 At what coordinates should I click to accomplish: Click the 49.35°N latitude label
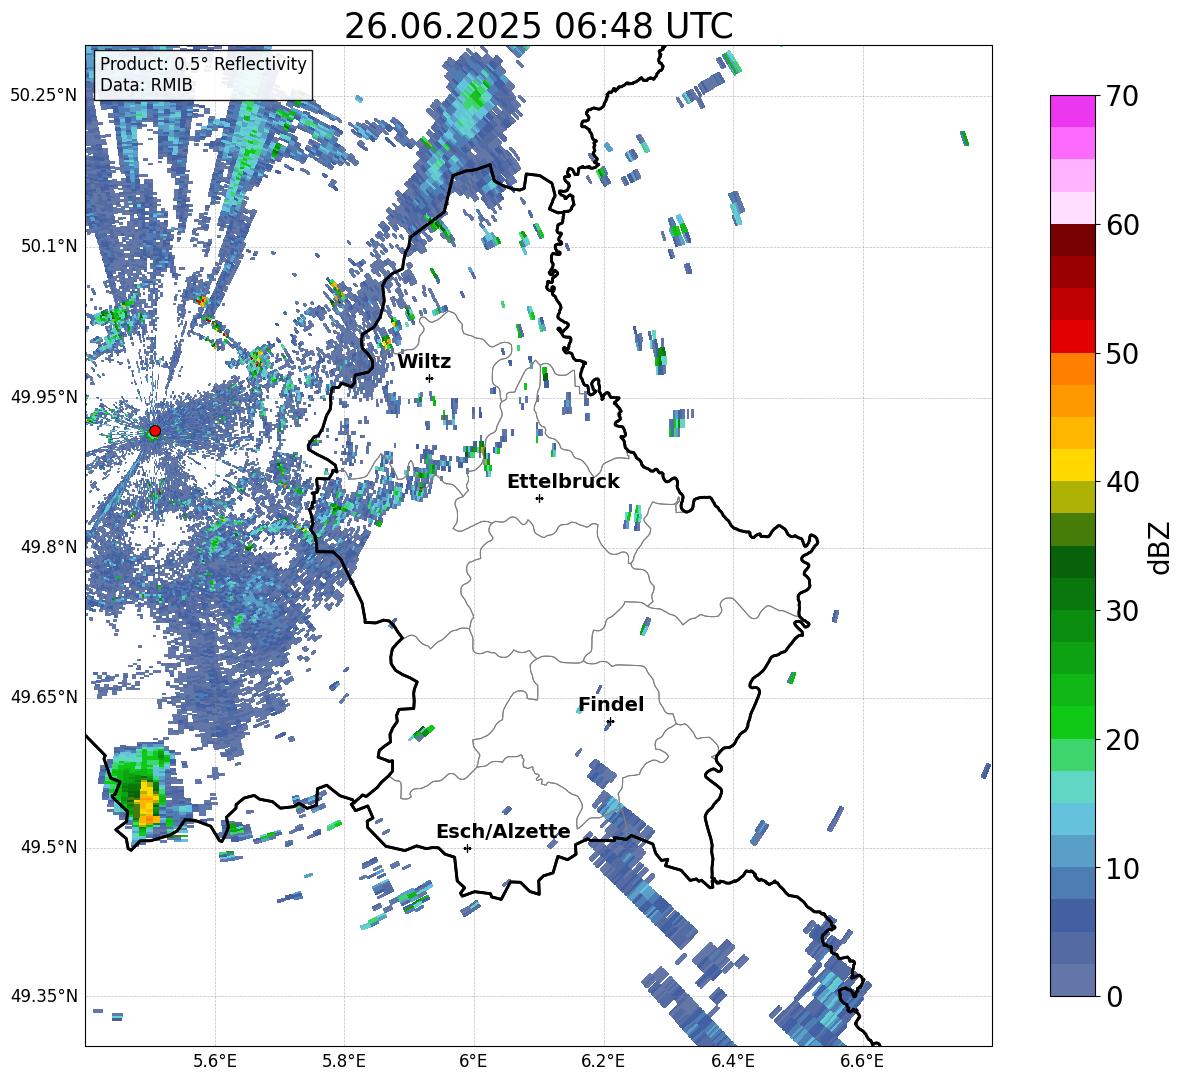pyautogui.click(x=44, y=996)
